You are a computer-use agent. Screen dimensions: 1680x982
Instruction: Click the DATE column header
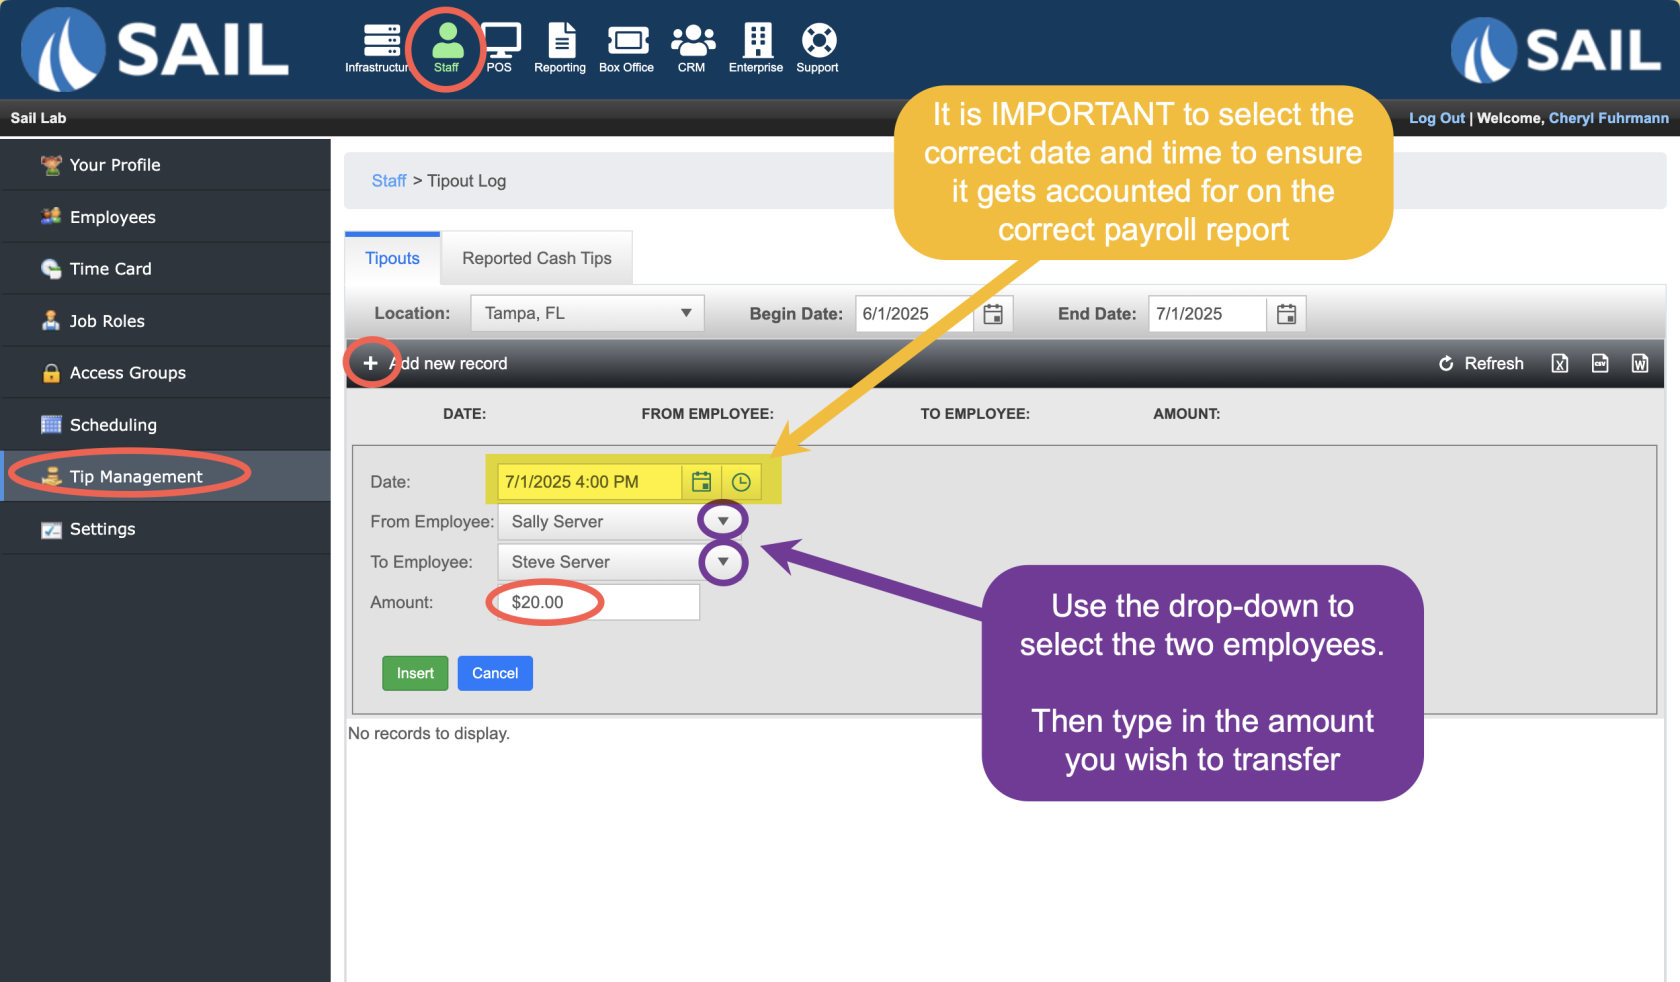point(465,414)
